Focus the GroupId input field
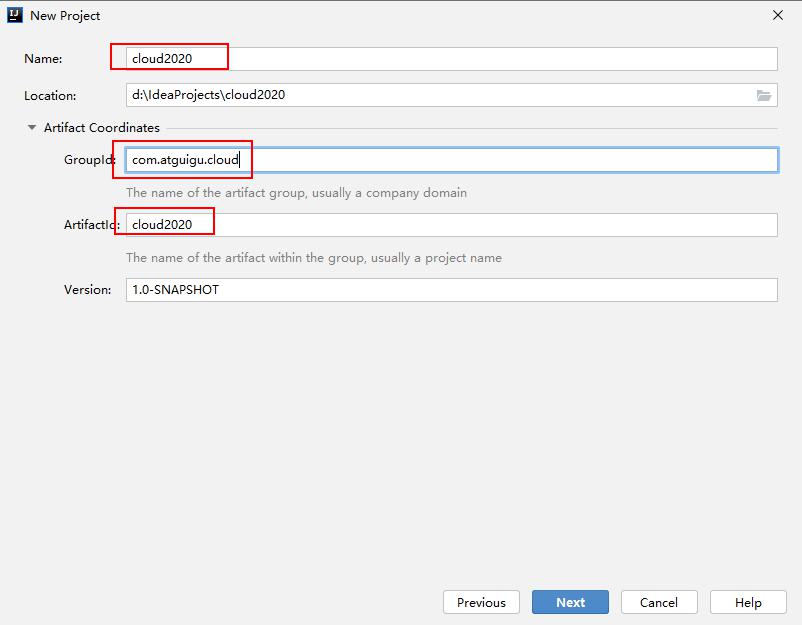802x625 pixels. 452,160
